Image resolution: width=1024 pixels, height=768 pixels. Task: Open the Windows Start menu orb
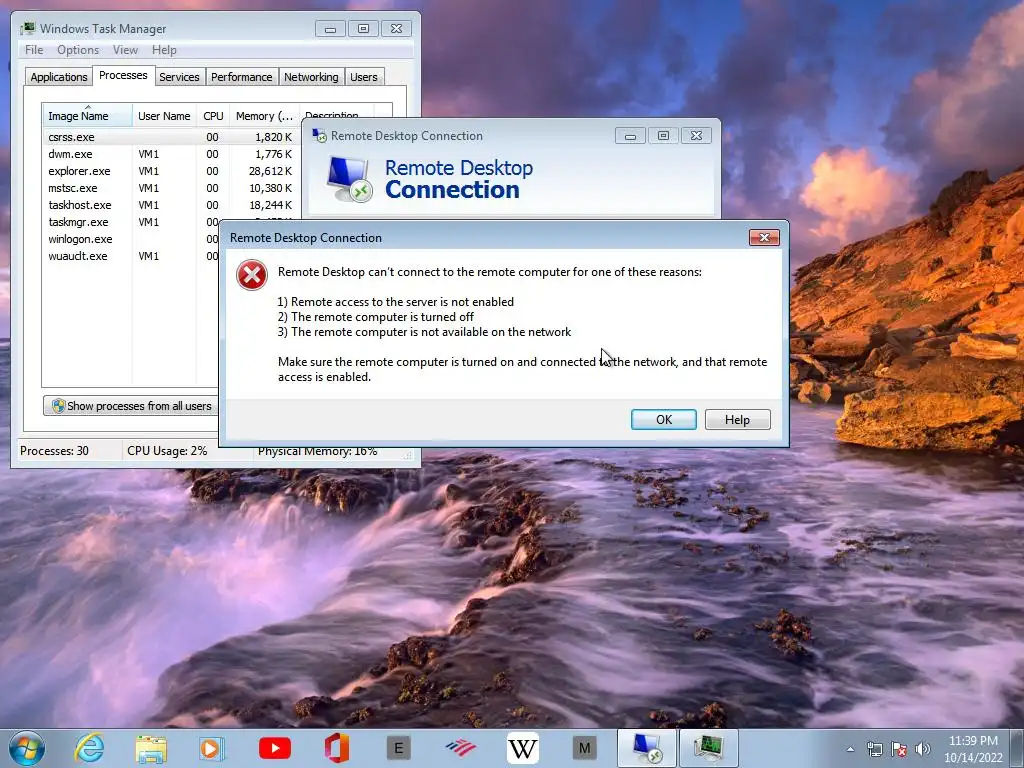tap(27, 748)
